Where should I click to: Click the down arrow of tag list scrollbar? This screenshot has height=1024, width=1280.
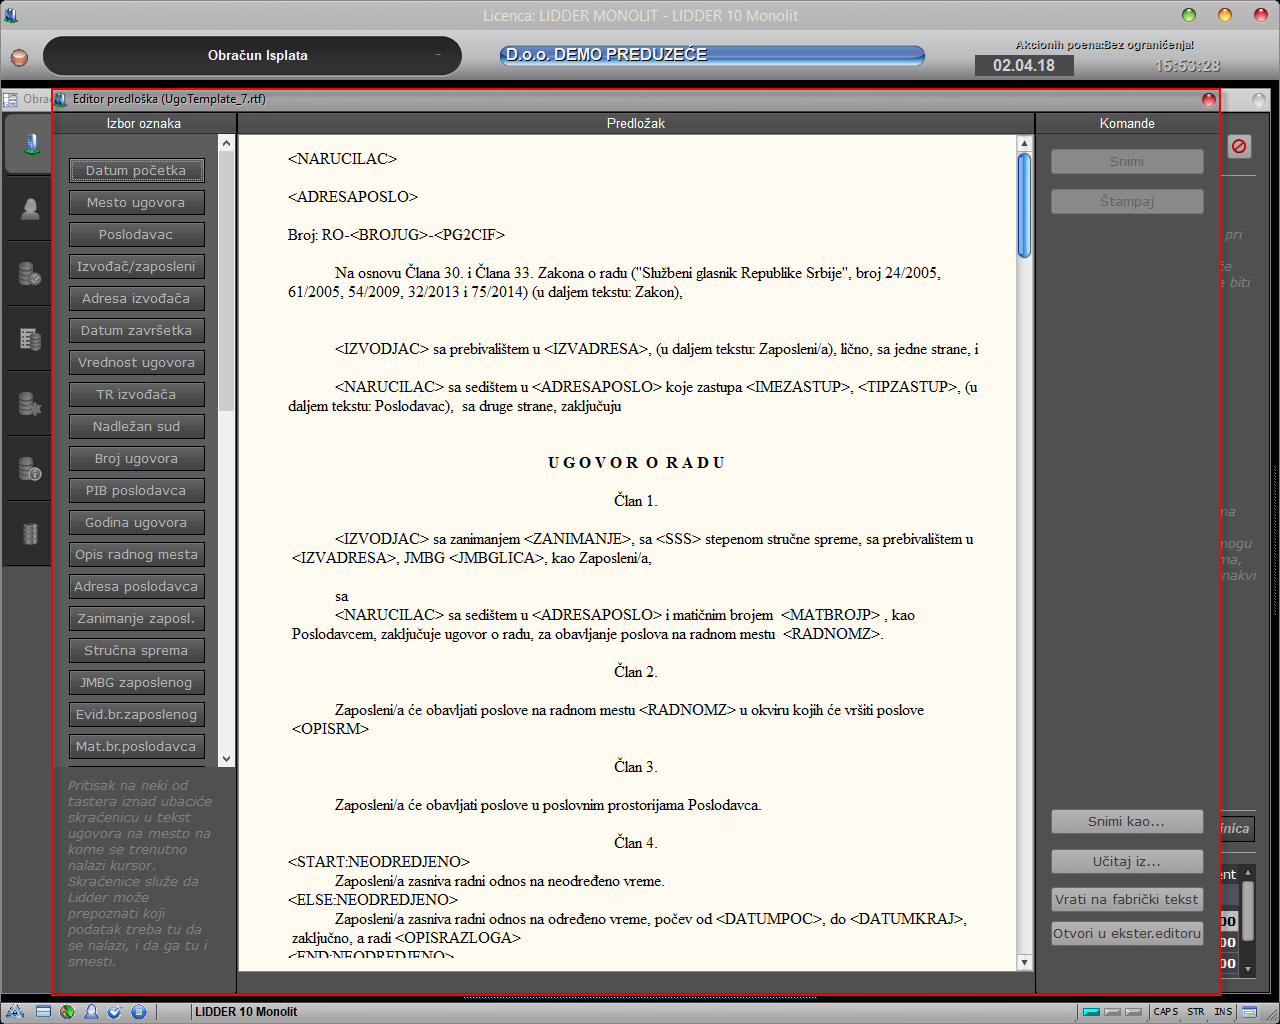226,759
